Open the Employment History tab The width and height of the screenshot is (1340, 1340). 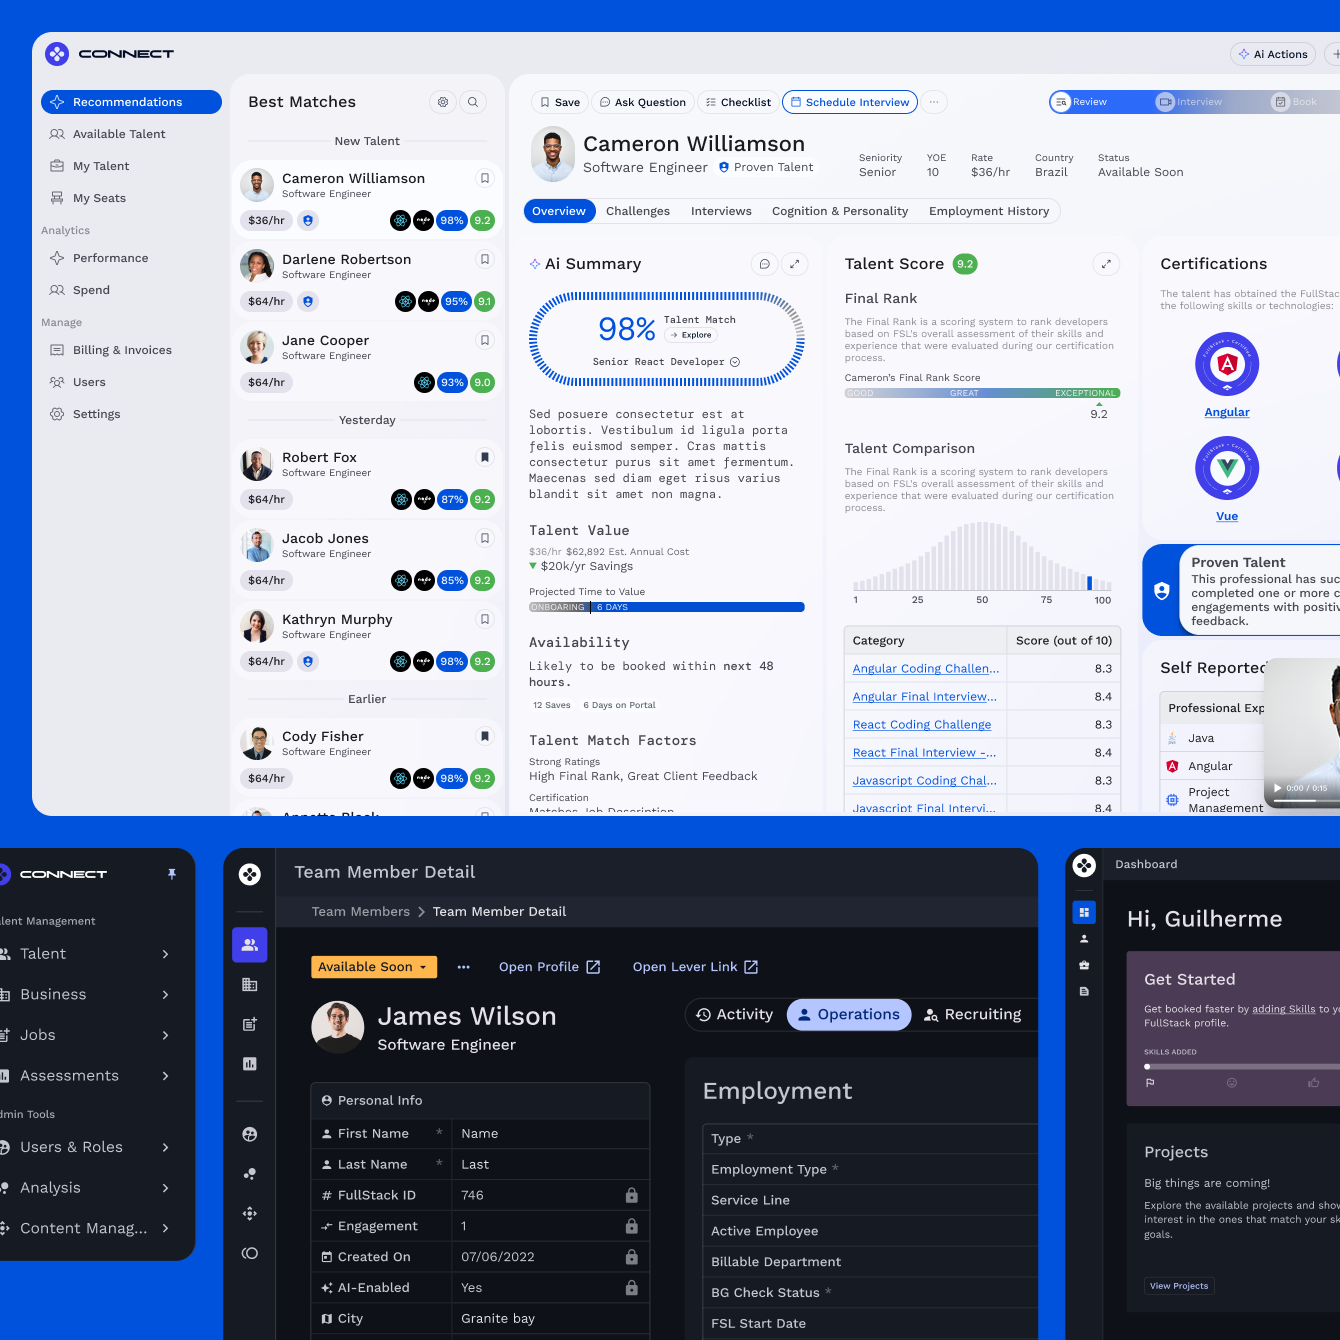(989, 211)
